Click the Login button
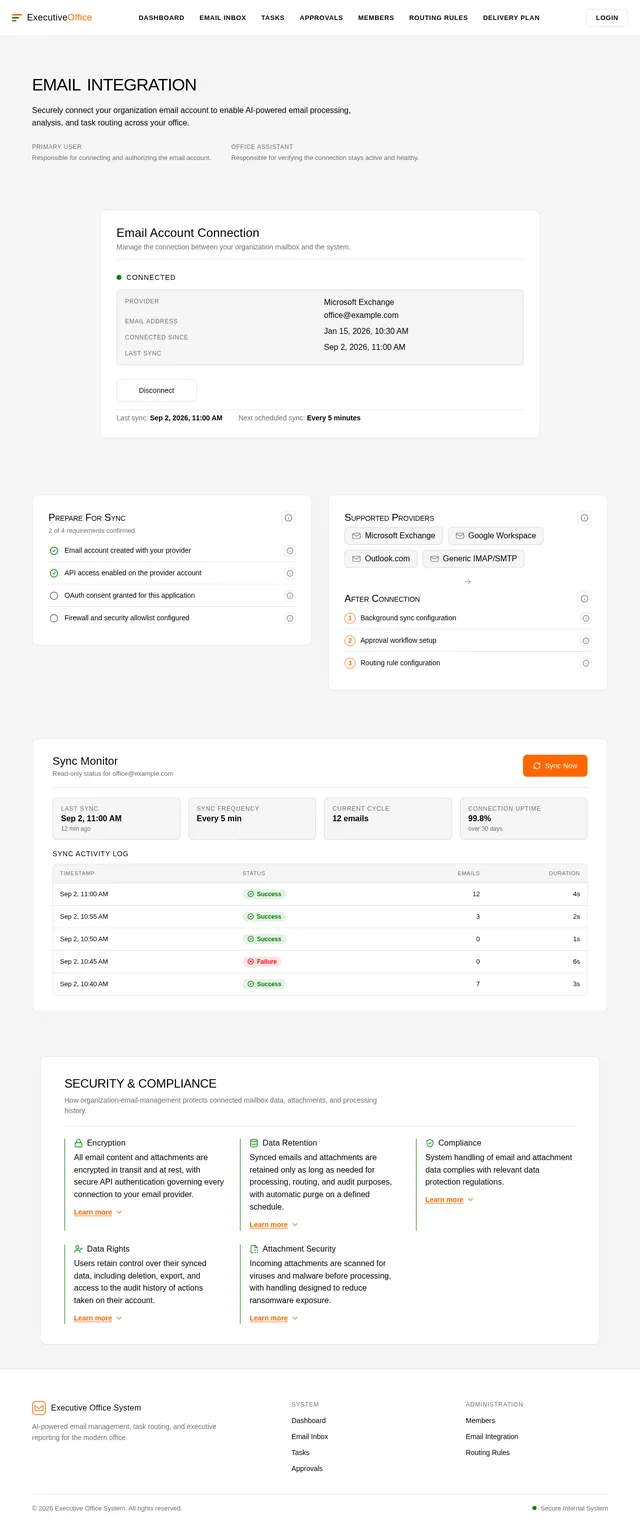 (x=607, y=18)
